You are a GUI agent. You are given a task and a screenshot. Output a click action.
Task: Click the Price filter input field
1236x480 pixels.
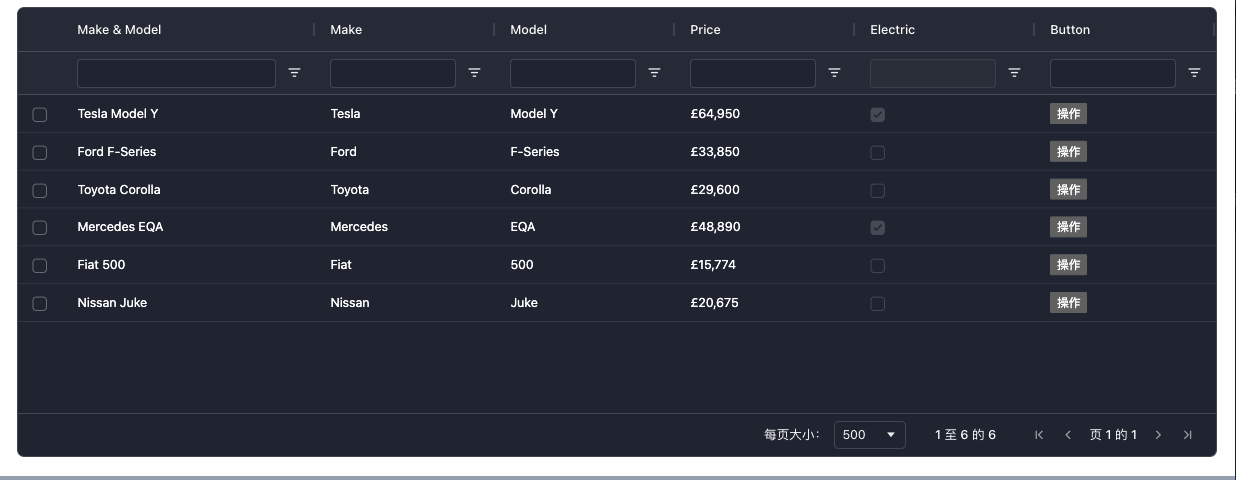click(x=752, y=73)
